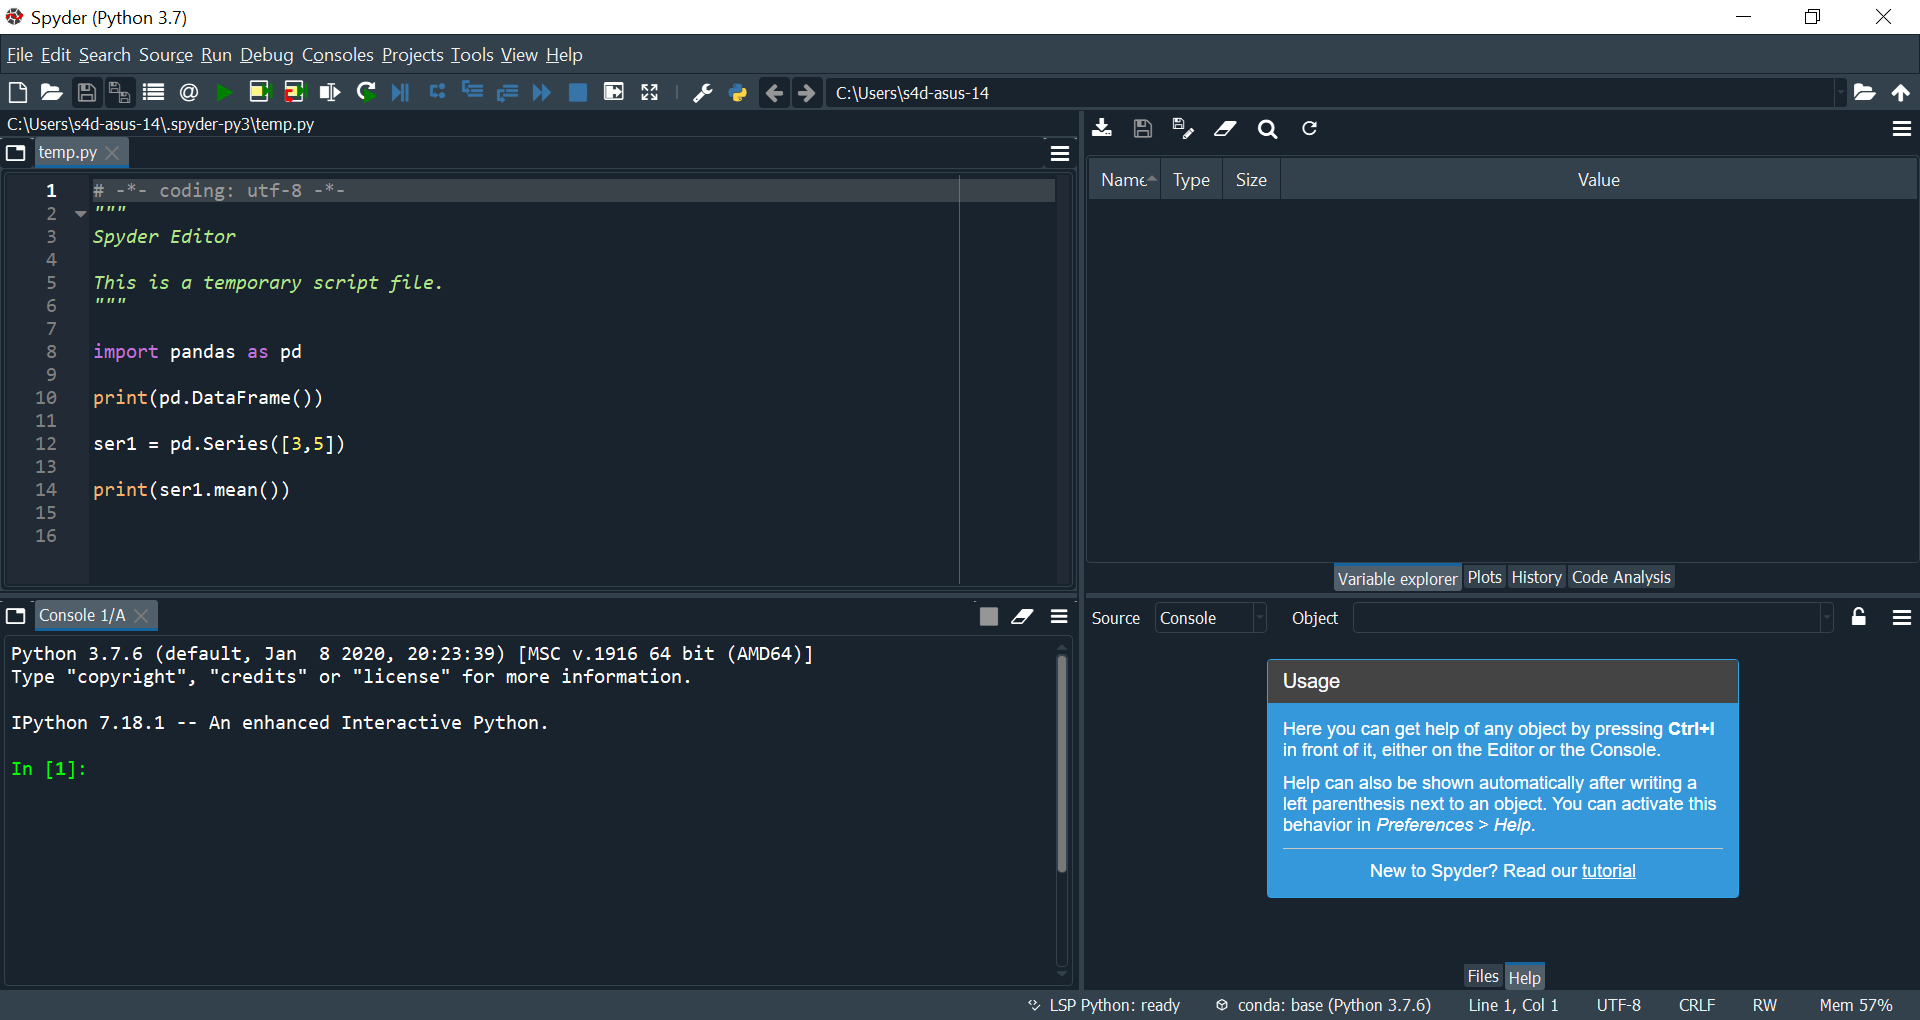Open Preferences via the wrench icon
1920x1020 pixels.
tap(703, 93)
